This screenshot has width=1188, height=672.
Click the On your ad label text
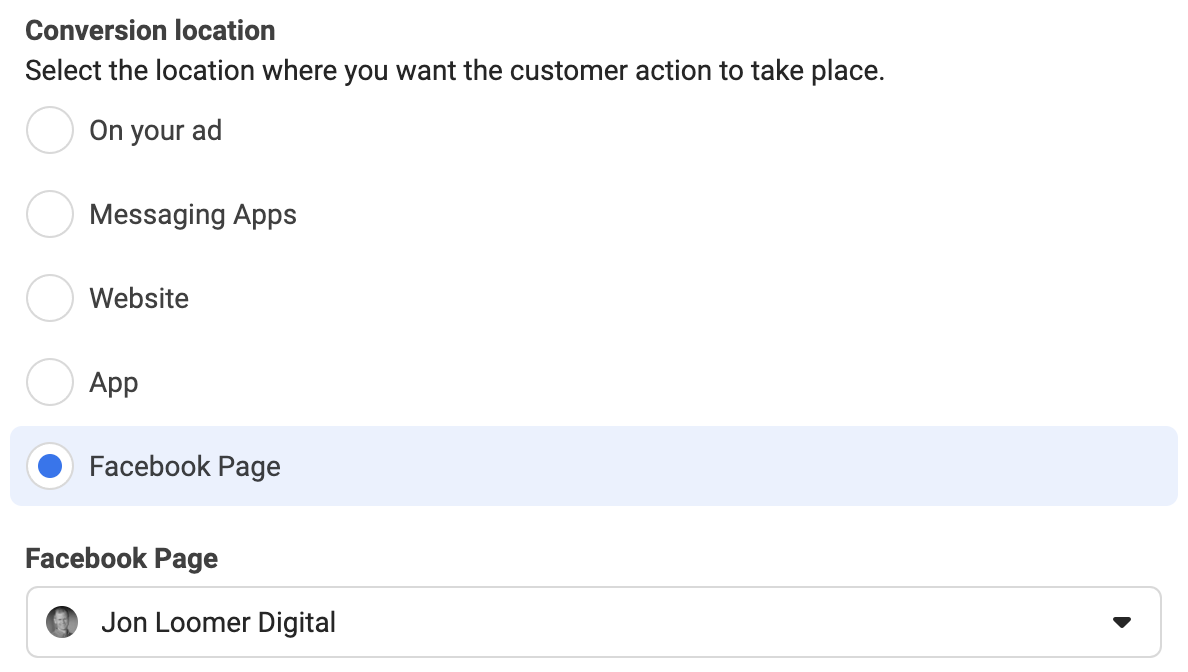point(155,131)
